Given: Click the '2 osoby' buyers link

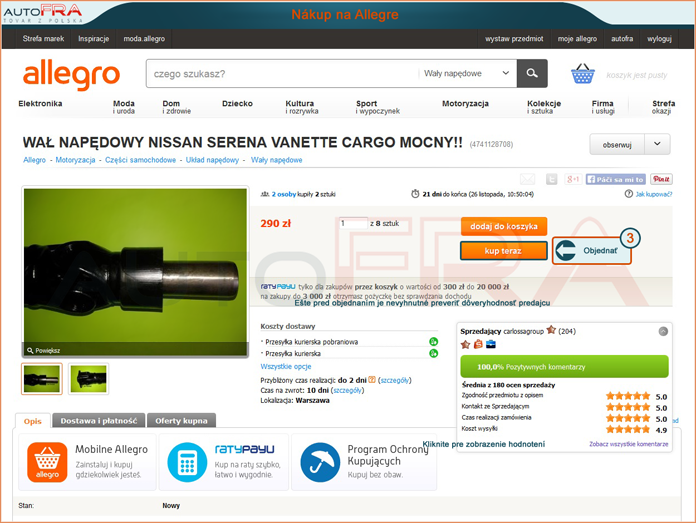Looking at the screenshot, I should [x=284, y=194].
